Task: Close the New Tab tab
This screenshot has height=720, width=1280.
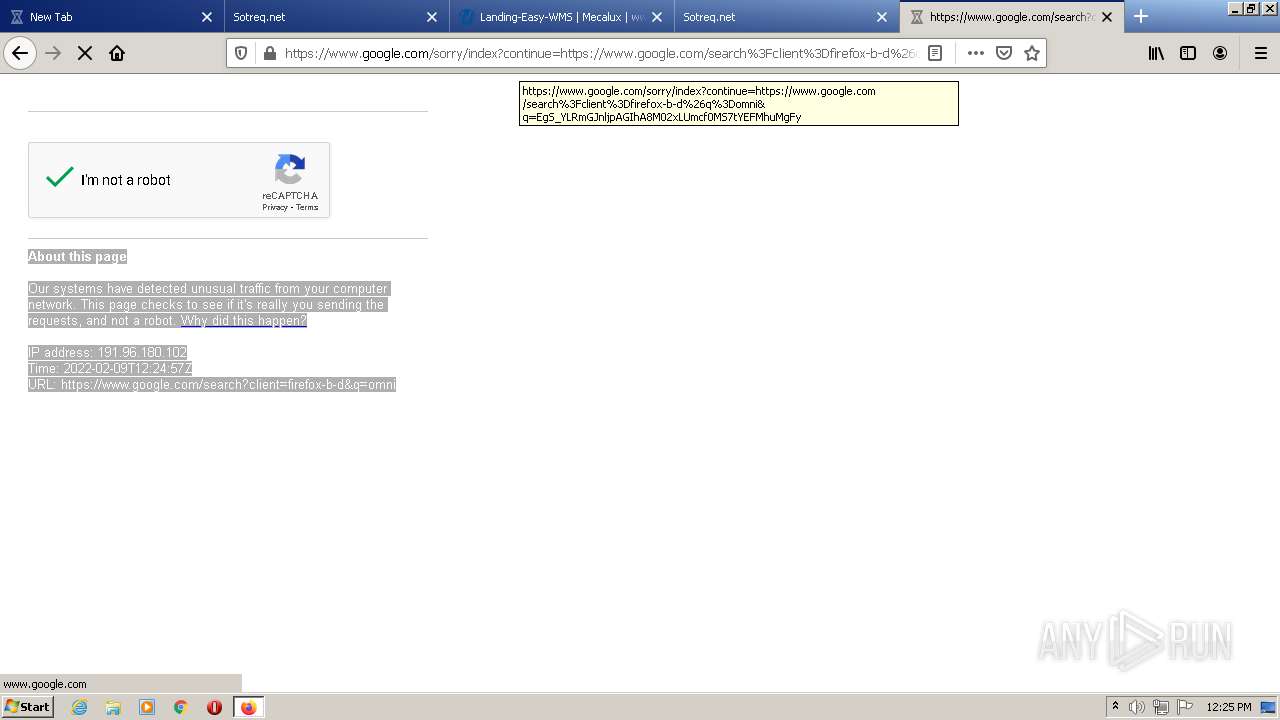Action: point(207,17)
